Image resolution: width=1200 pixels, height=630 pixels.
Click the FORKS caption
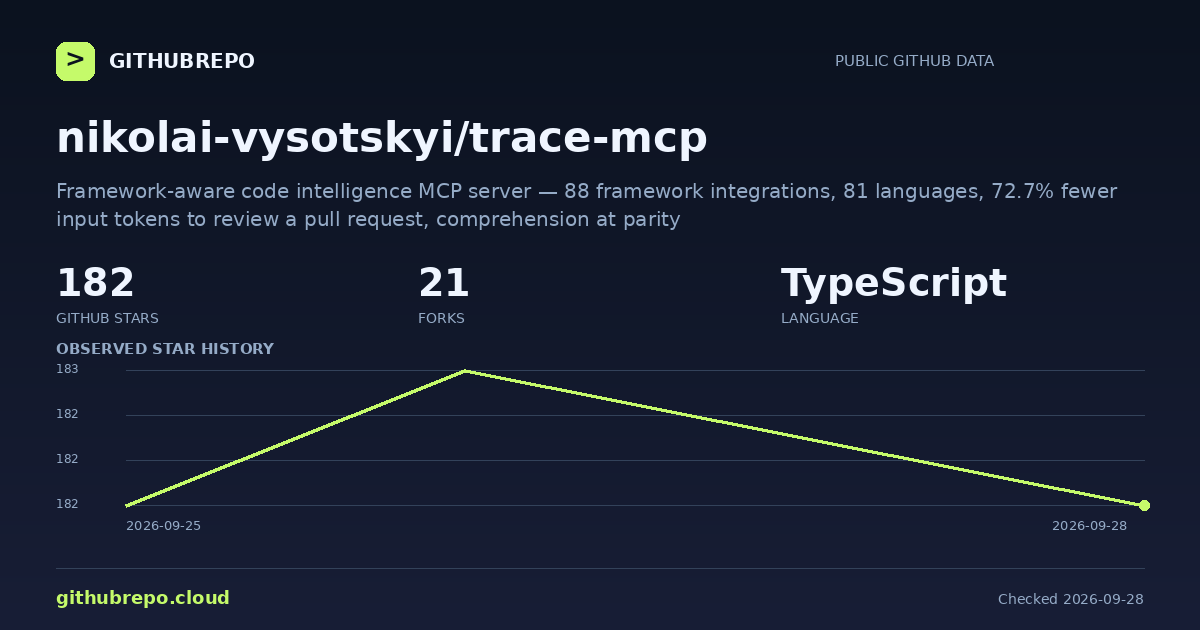coord(441,318)
